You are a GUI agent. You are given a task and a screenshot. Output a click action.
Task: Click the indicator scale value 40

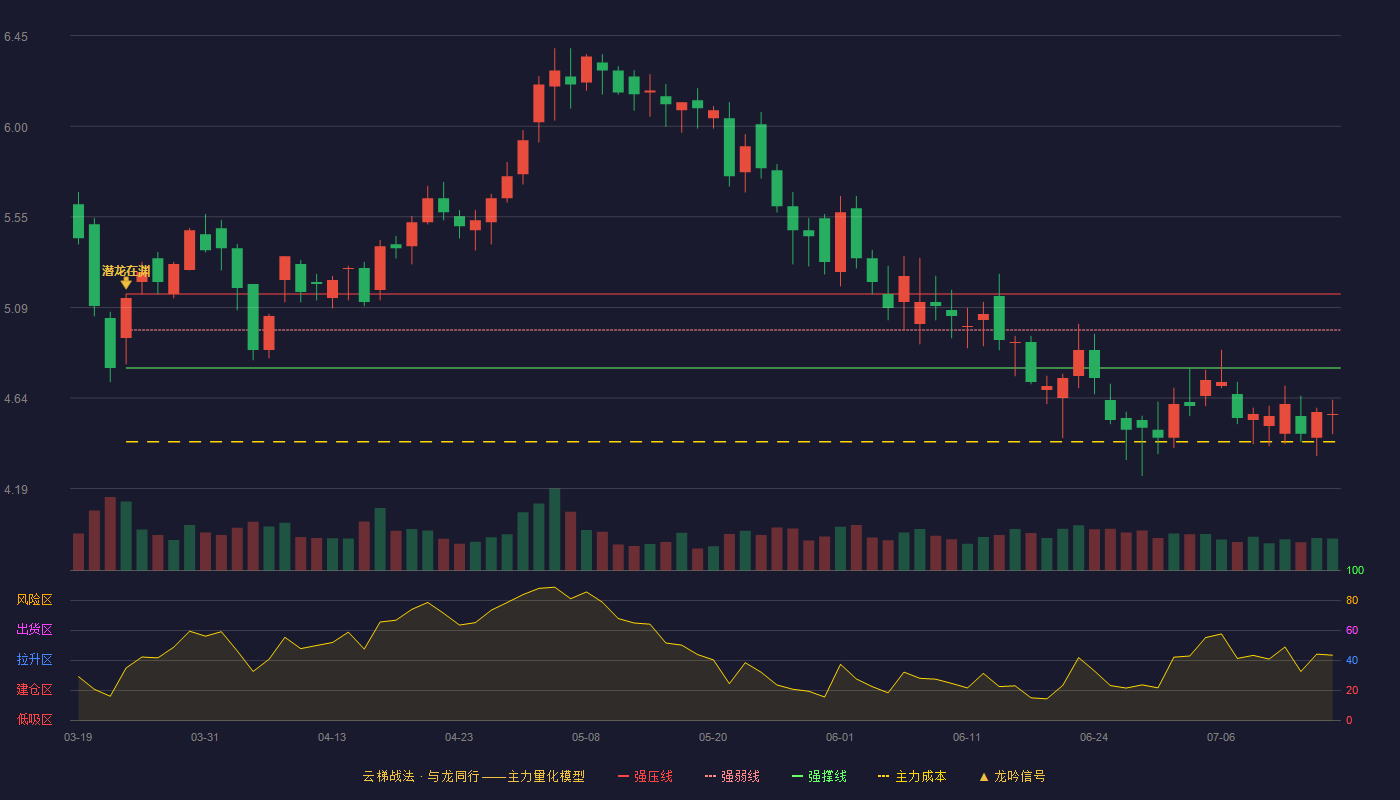click(x=1352, y=660)
